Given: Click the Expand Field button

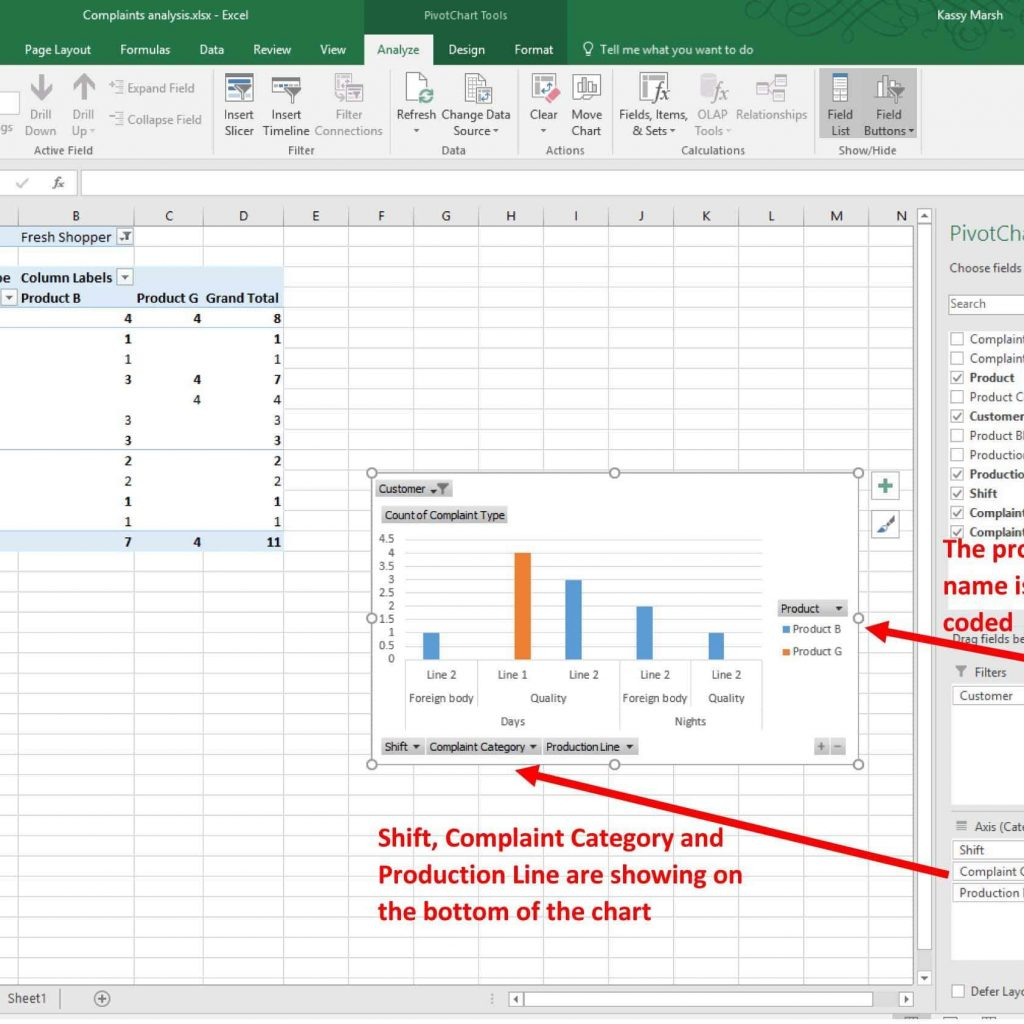Looking at the screenshot, I should coord(152,88).
